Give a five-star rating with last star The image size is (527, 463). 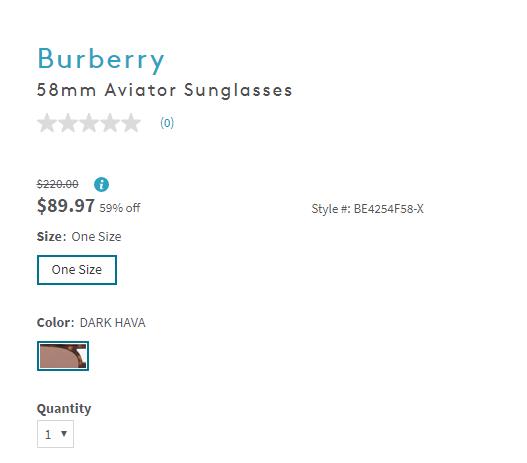[131, 123]
